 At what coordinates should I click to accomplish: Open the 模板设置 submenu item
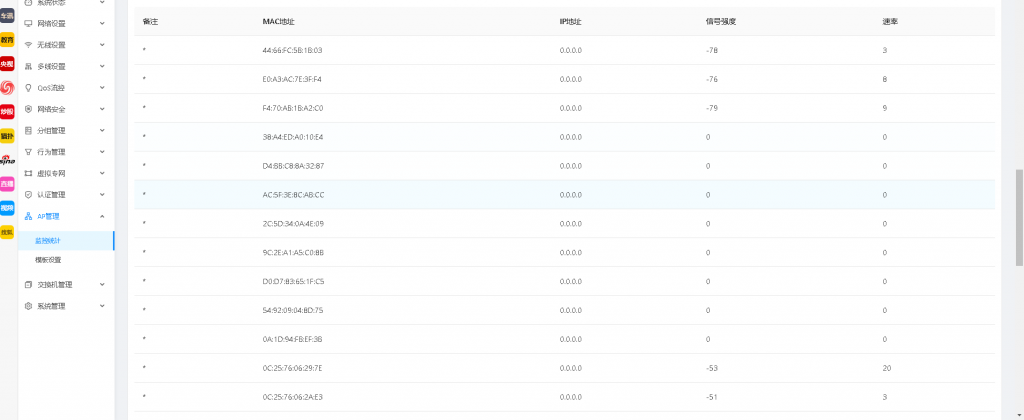coord(48,260)
